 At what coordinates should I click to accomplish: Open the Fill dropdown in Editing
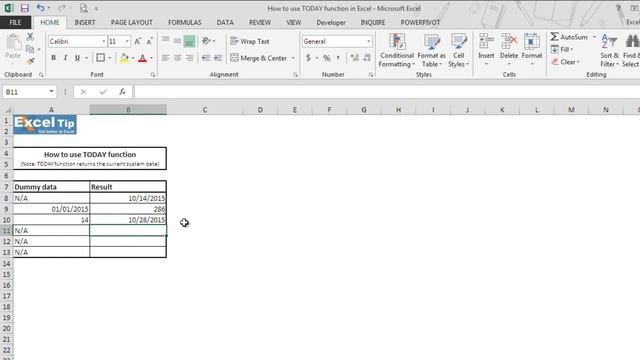(562, 49)
